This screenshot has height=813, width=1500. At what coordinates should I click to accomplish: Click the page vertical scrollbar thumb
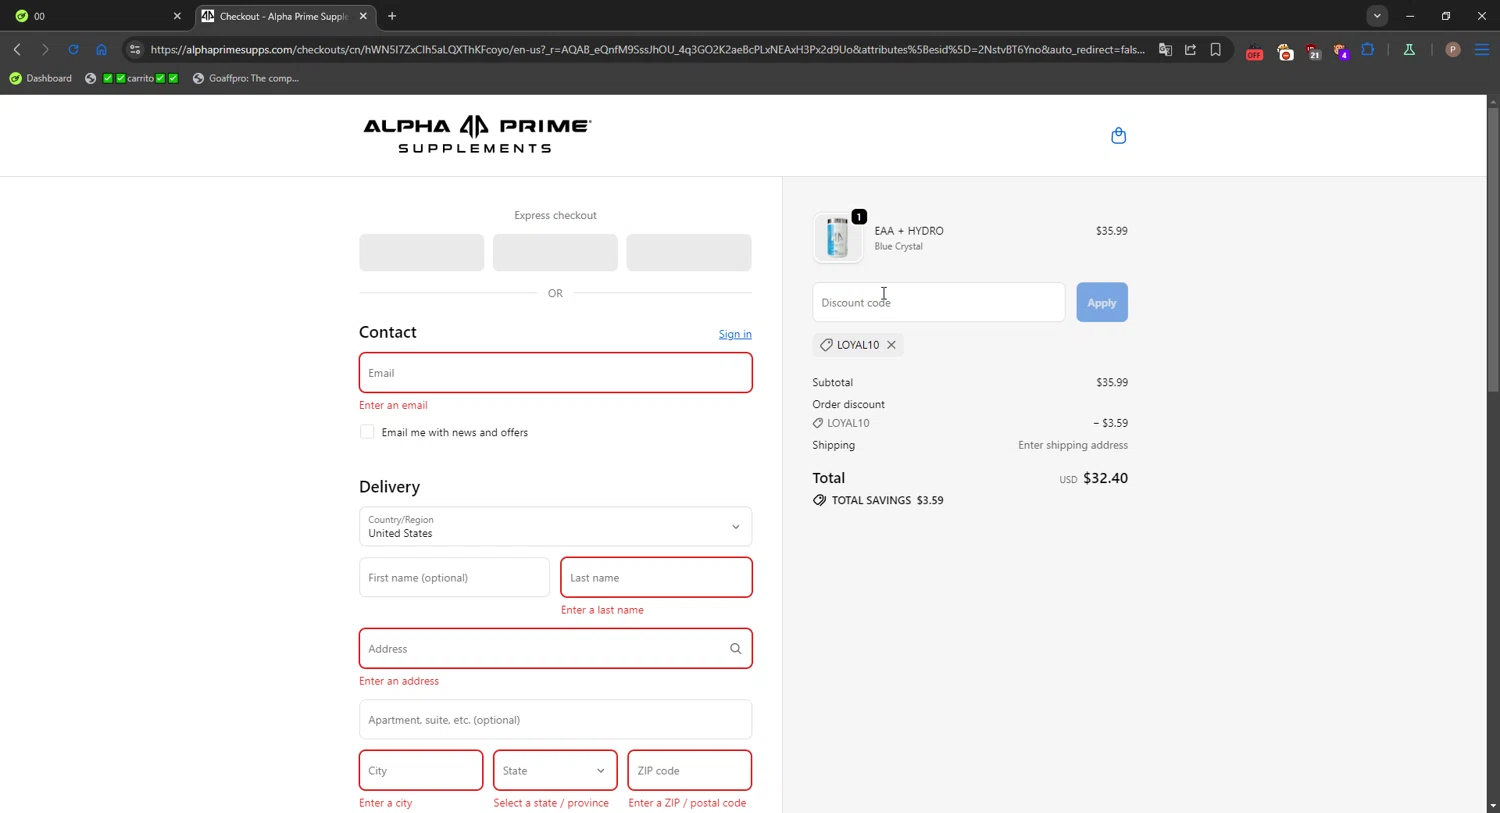pos(1493,248)
